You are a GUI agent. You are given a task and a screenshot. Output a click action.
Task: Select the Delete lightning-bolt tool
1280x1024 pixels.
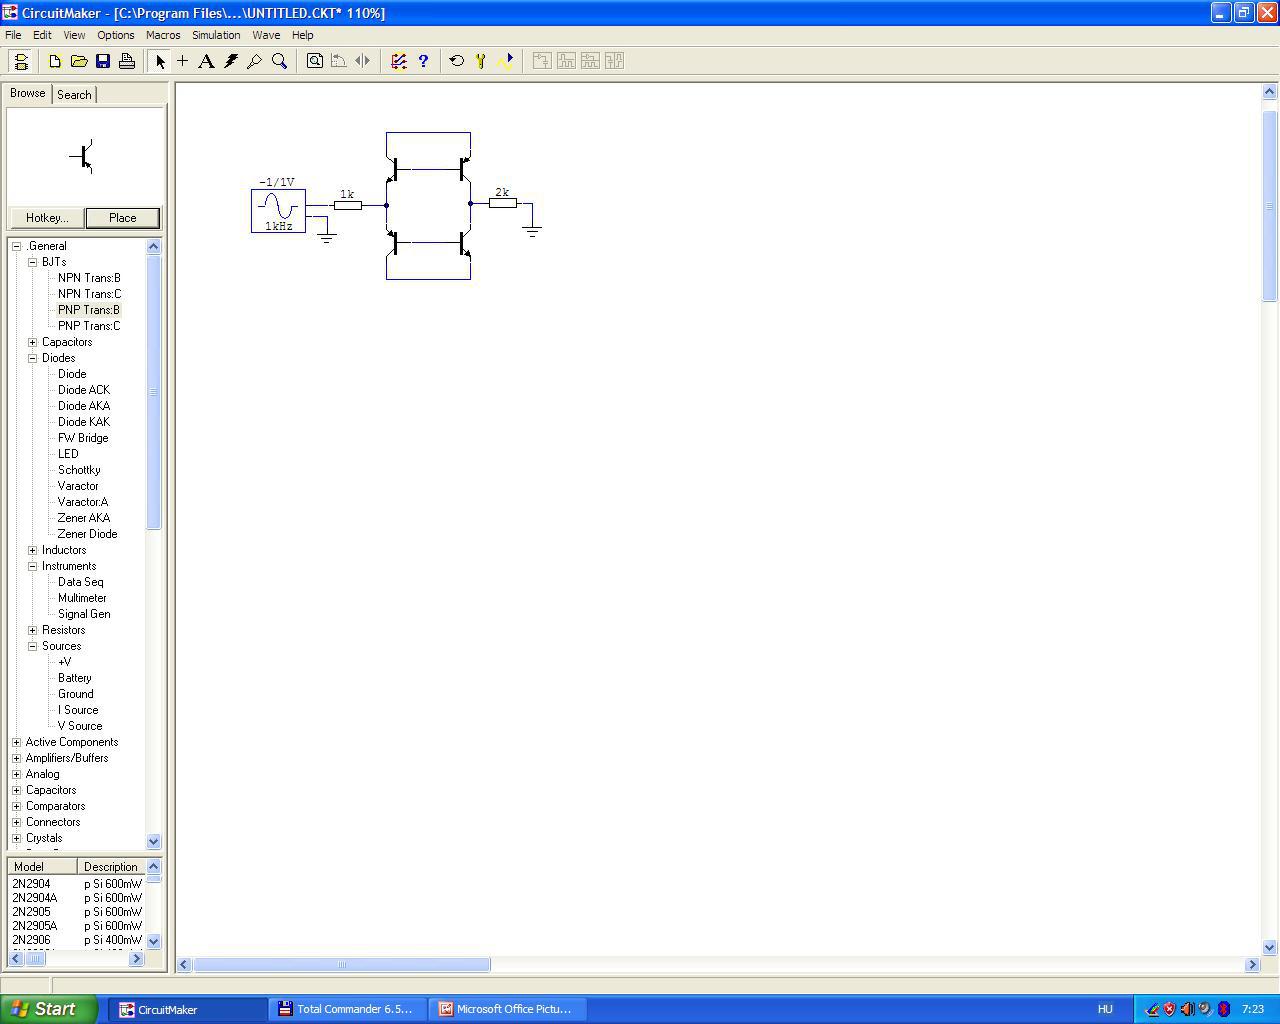point(231,61)
